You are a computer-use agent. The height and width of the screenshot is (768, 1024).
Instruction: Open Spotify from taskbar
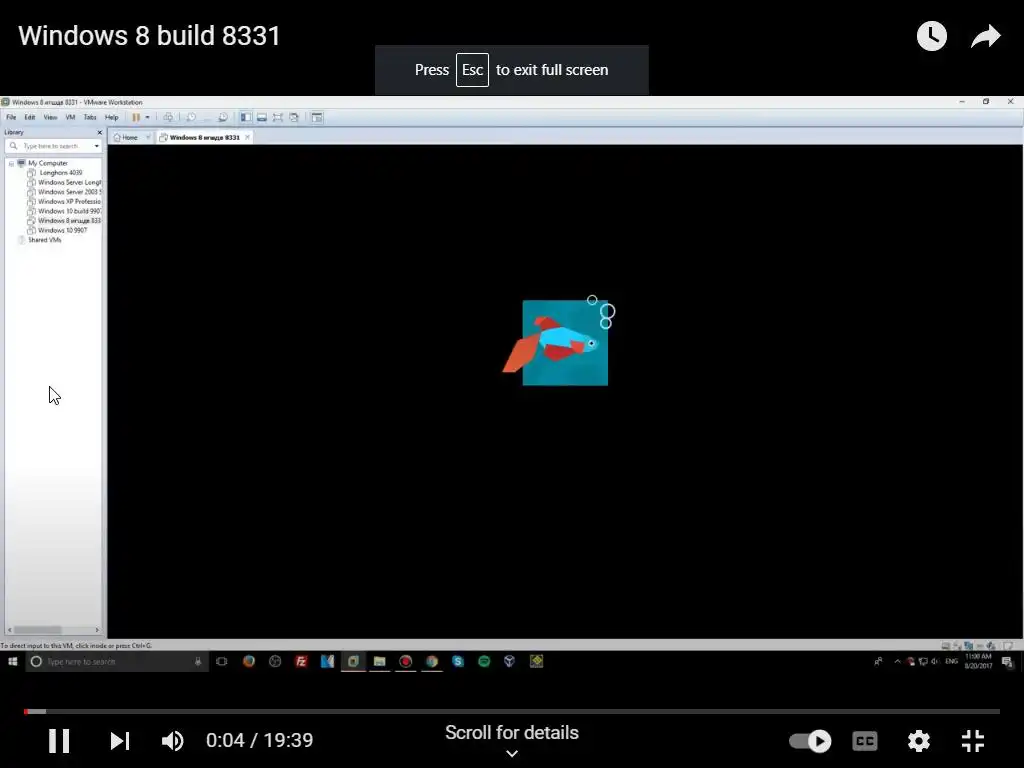[x=484, y=662]
